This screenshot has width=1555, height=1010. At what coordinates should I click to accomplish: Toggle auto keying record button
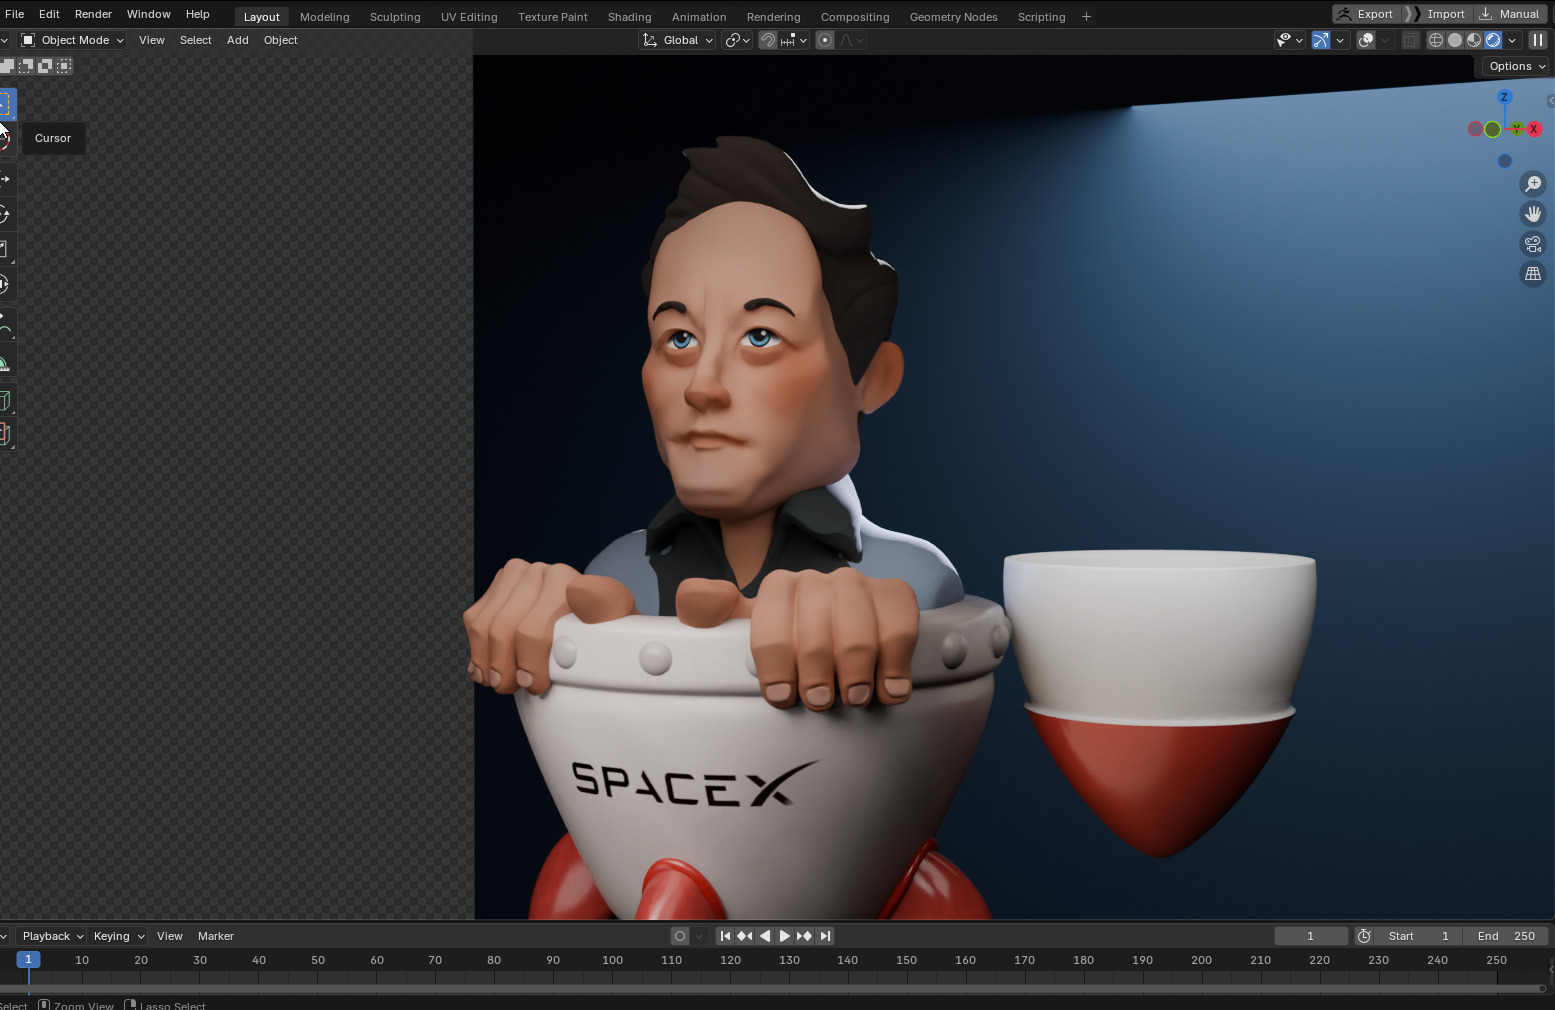[x=680, y=936]
